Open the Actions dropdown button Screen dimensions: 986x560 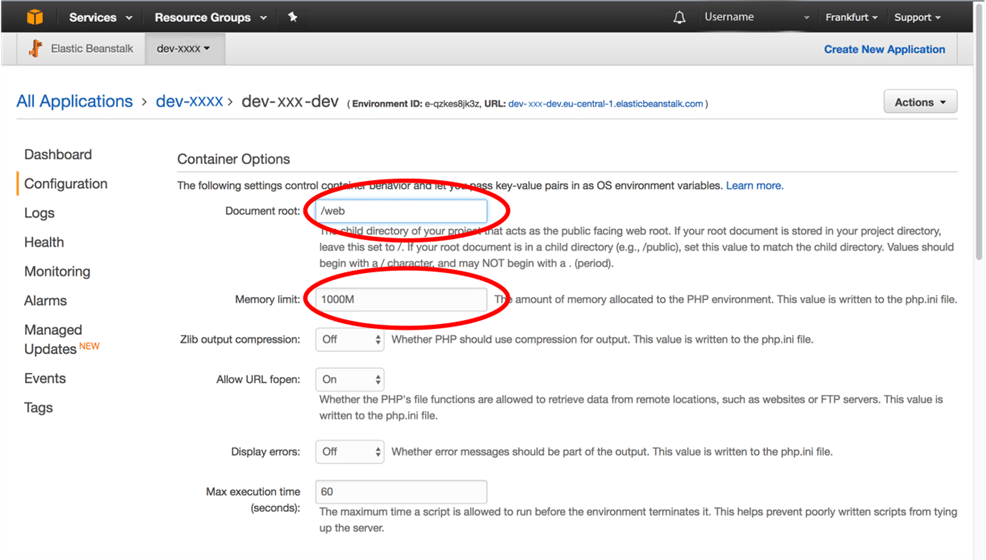(x=920, y=102)
